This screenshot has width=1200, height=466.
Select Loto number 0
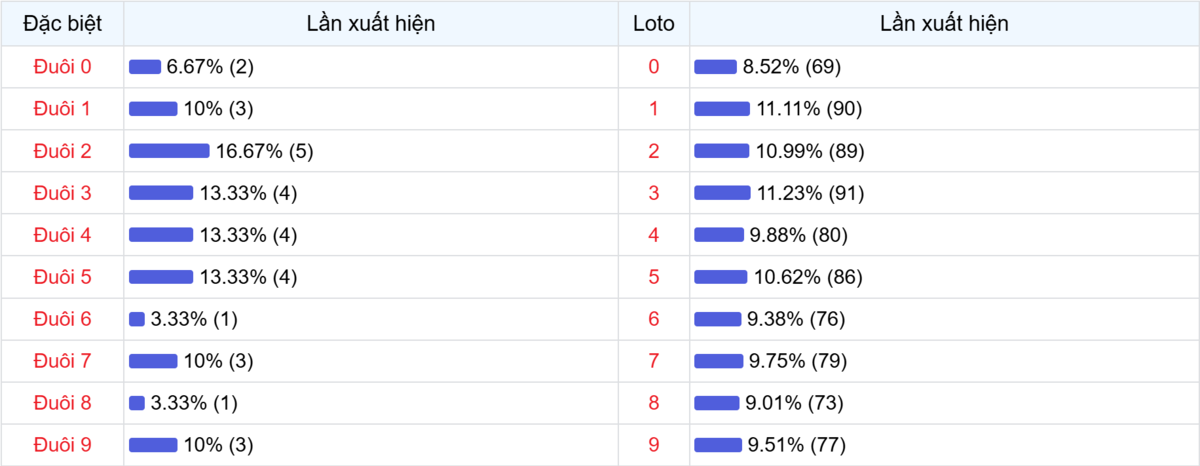654,67
